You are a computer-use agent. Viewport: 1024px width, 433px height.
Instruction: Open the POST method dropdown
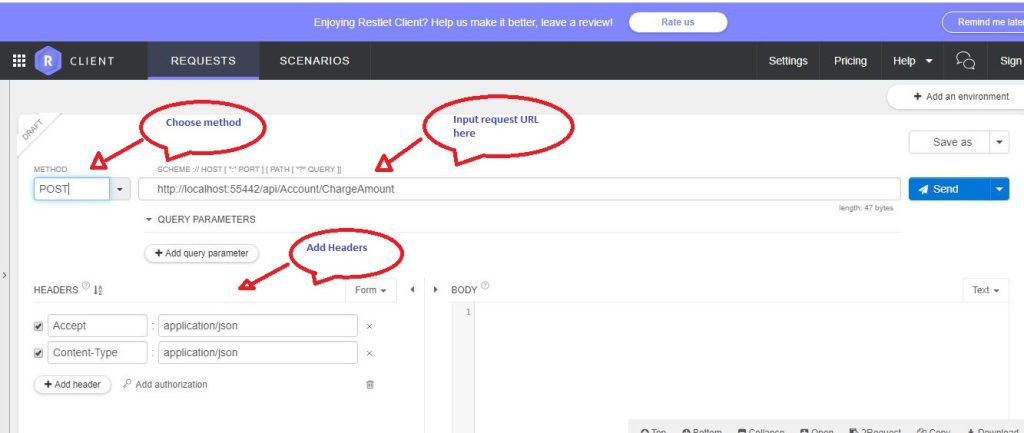pyautogui.click(x=121, y=189)
